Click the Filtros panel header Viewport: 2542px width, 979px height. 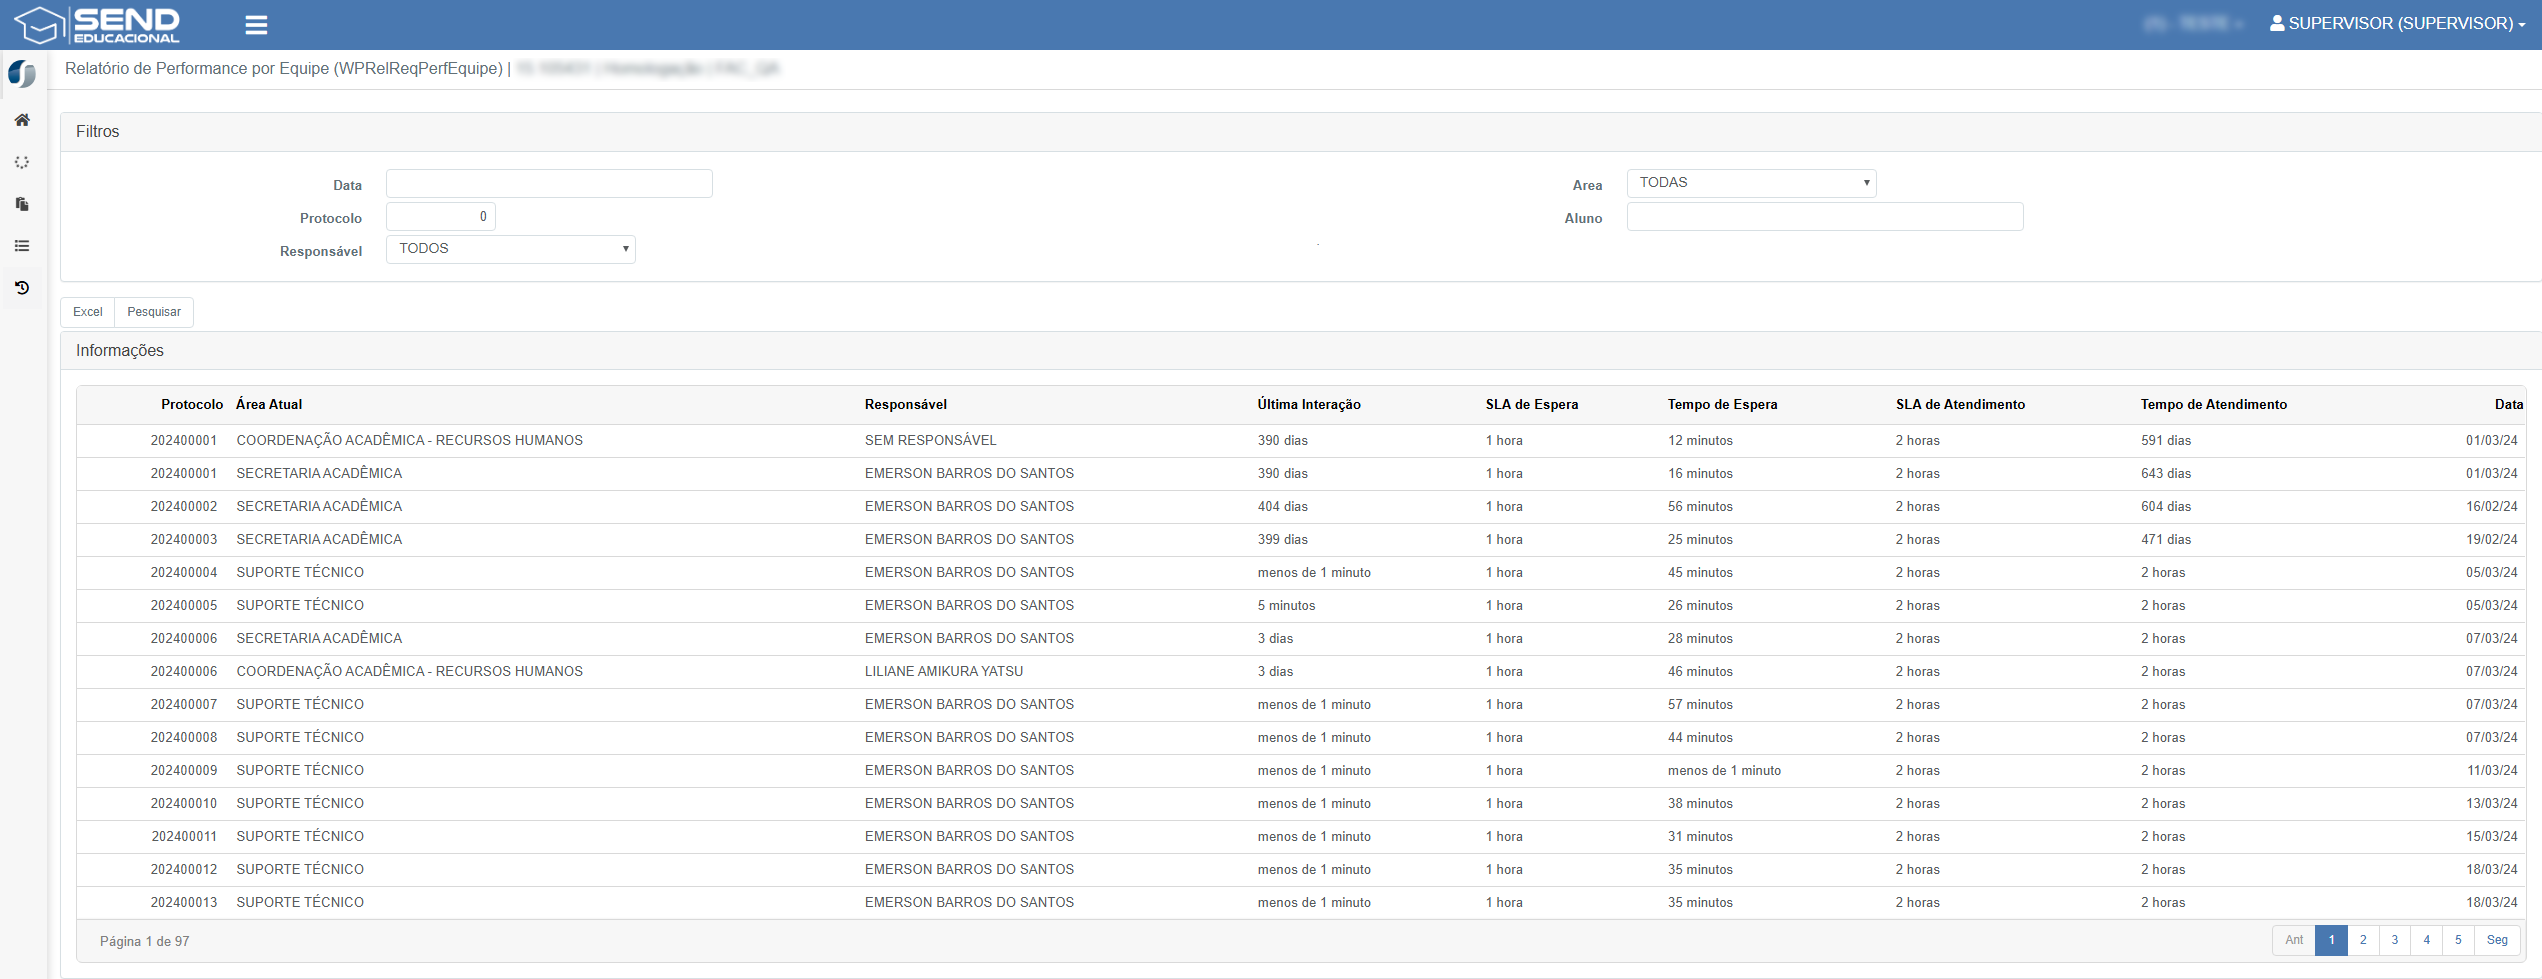[1300, 132]
